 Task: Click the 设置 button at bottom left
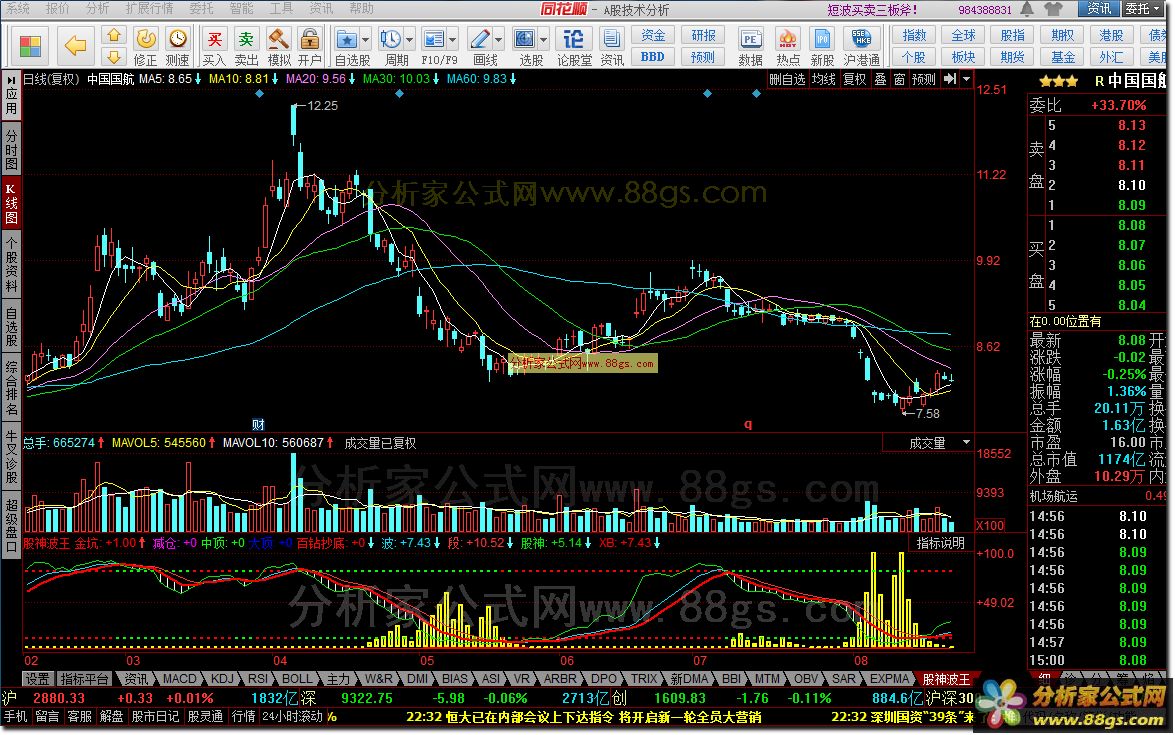[x=37, y=679]
